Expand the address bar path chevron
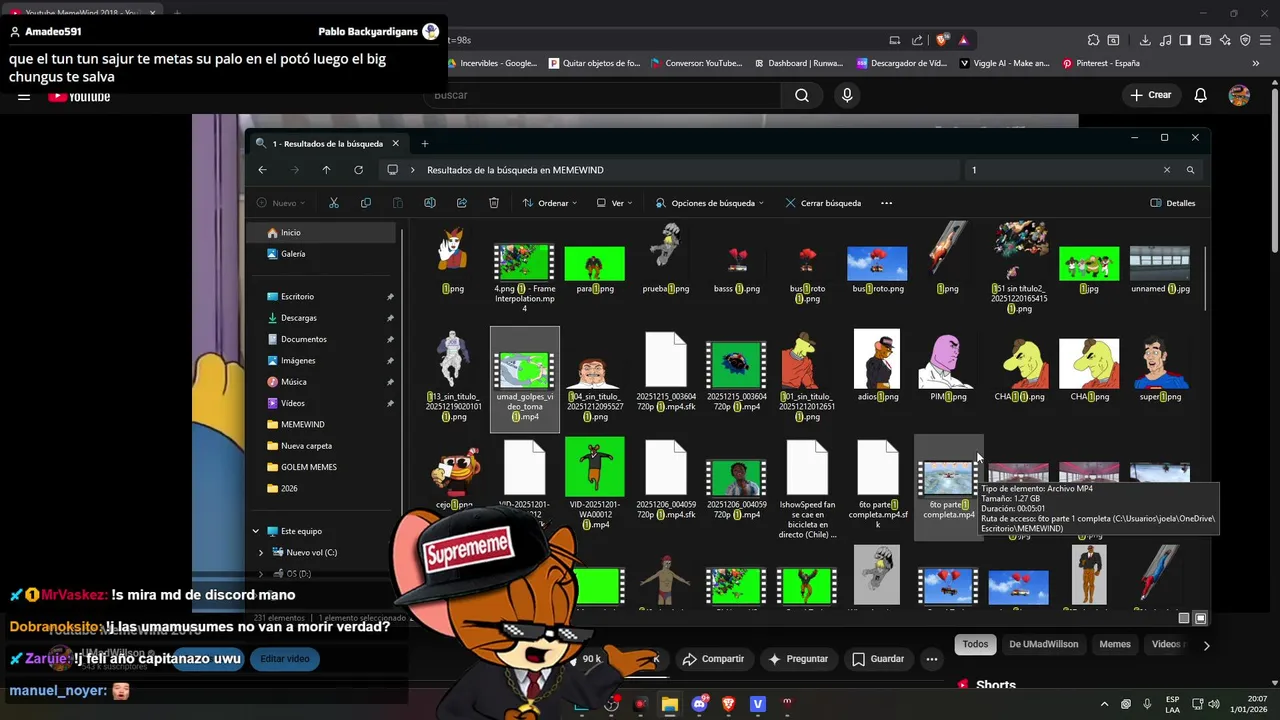 413,170
